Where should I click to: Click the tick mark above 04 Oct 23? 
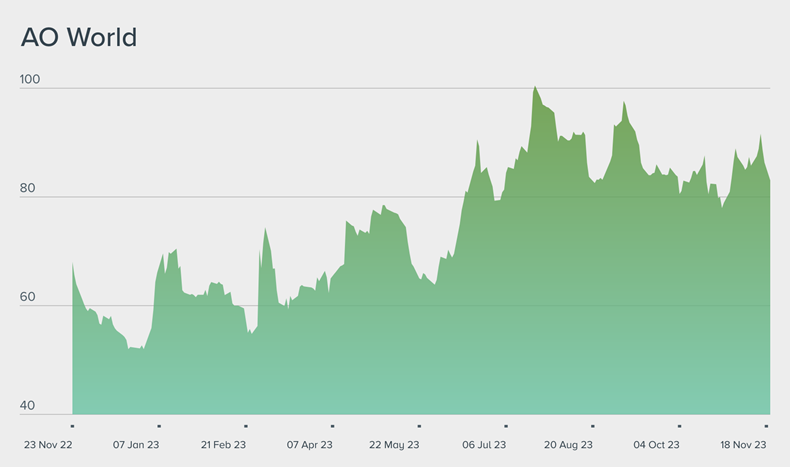coord(679,426)
